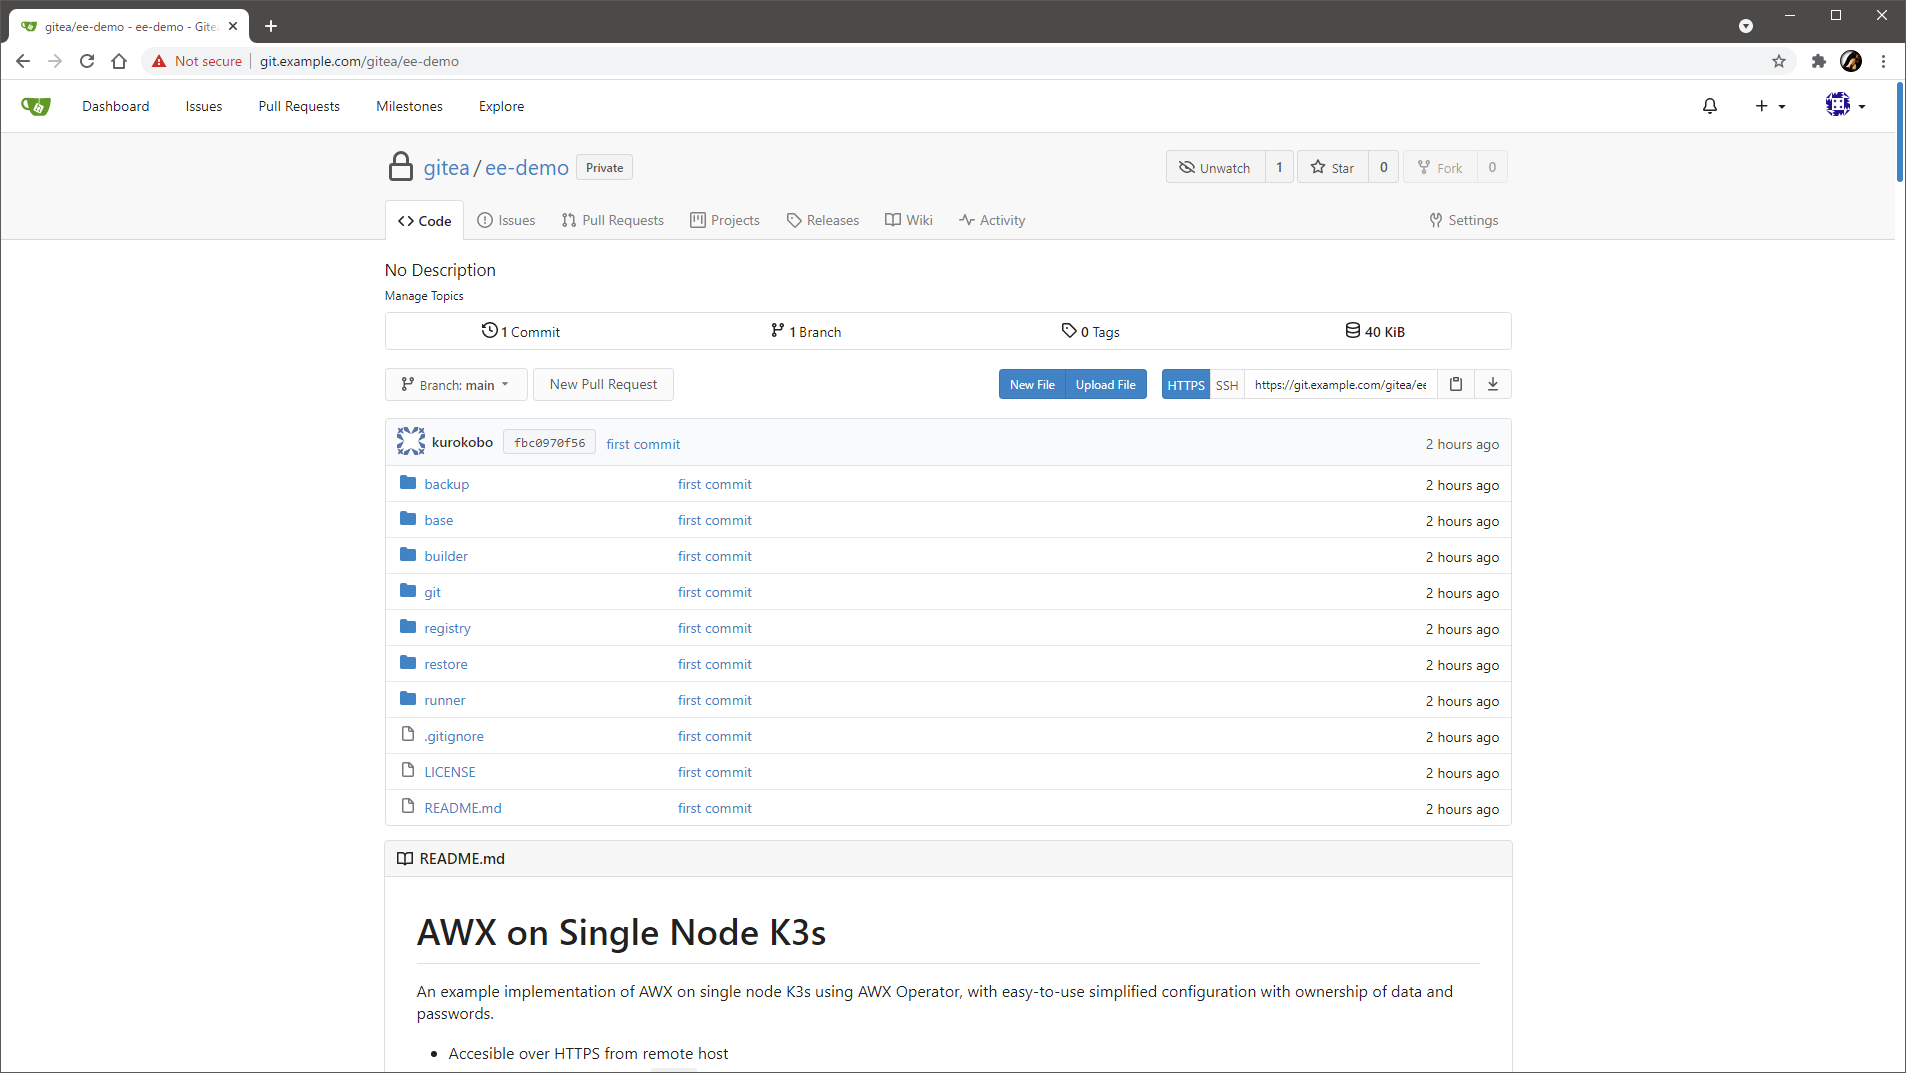Star the ee-demo repository
Image resolution: width=1906 pixels, height=1073 pixels.
pyautogui.click(x=1333, y=167)
